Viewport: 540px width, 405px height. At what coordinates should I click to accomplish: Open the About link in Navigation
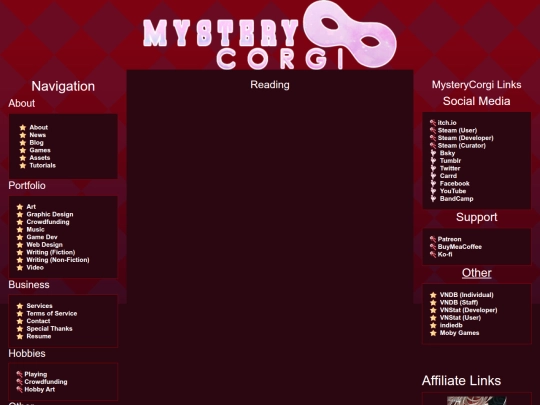click(x=38, y=127)
